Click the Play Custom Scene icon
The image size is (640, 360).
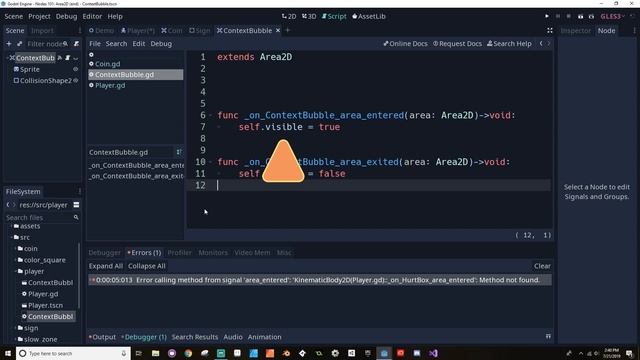tap(591, 16)
